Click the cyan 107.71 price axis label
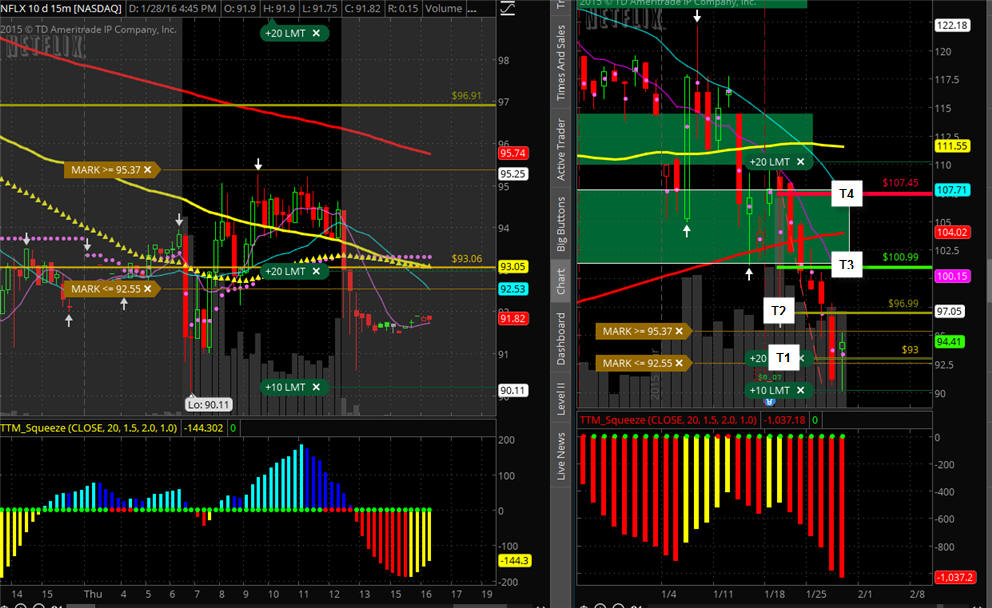The width and height of the screenshot is (992, 608). pos(952,190)
